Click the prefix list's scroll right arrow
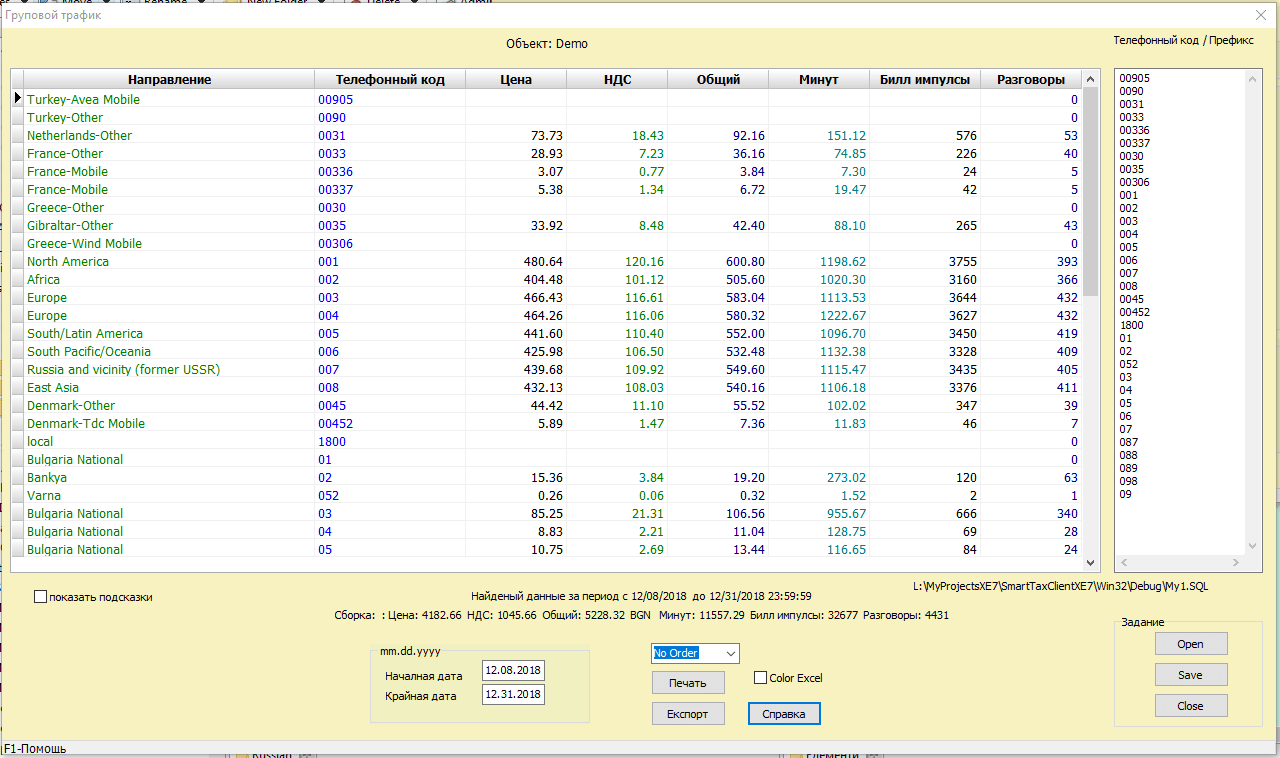 (1236, 563)
